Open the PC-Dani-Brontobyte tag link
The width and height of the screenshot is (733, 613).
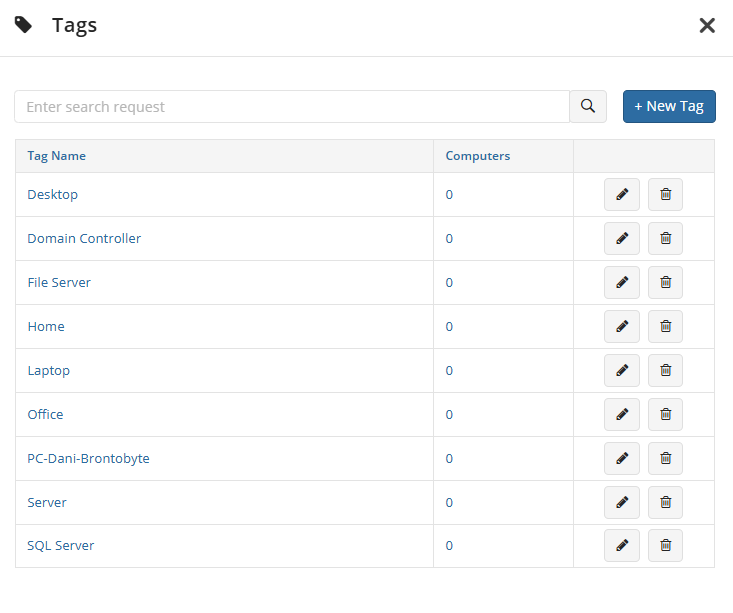point(88,458)
